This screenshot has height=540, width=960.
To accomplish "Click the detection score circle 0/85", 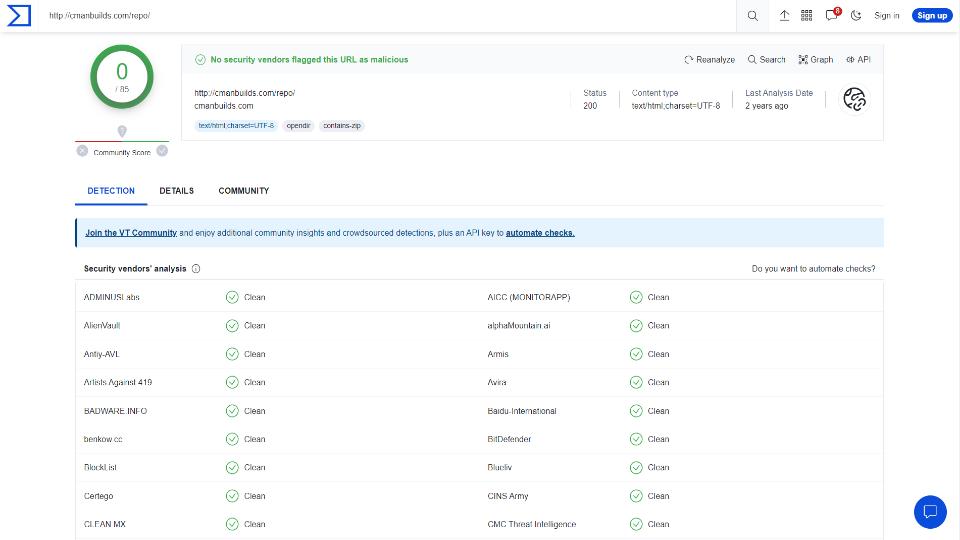I will pos(122,77).
